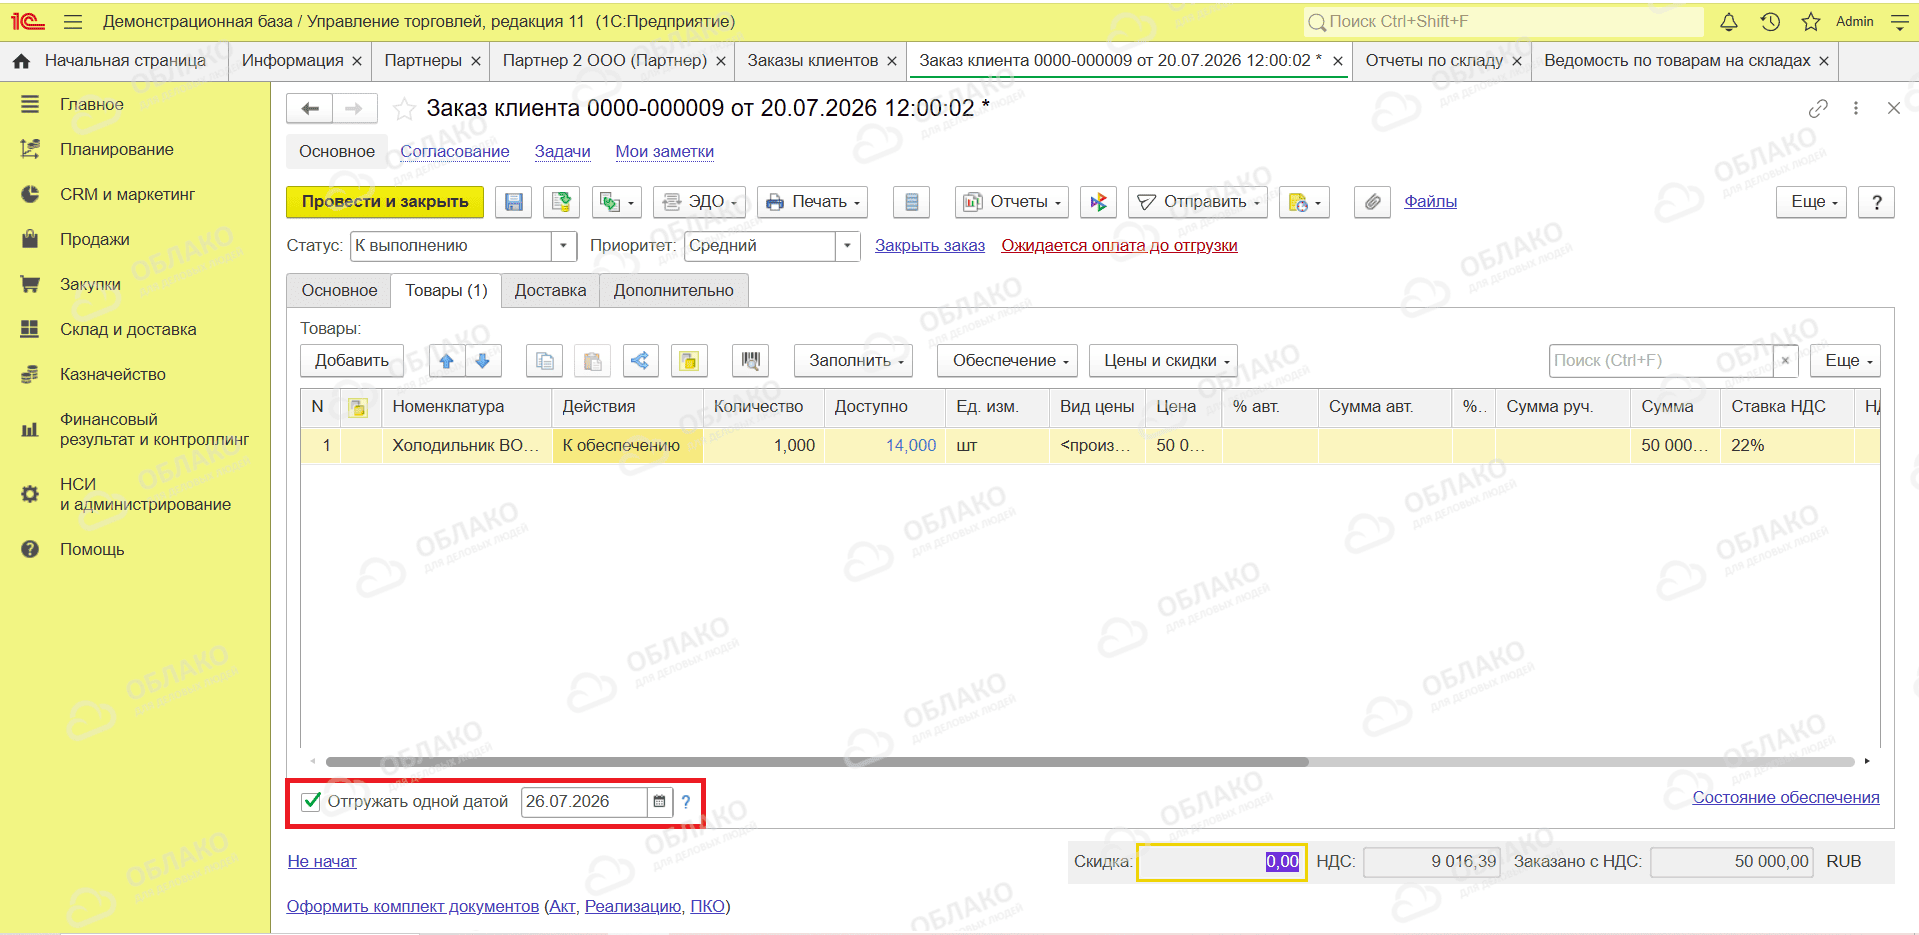Image resolution: width=1919 pixels, height=935 pixels.
Task: Click the Закрыть заказ link
Action: click(x=930, y=246)
